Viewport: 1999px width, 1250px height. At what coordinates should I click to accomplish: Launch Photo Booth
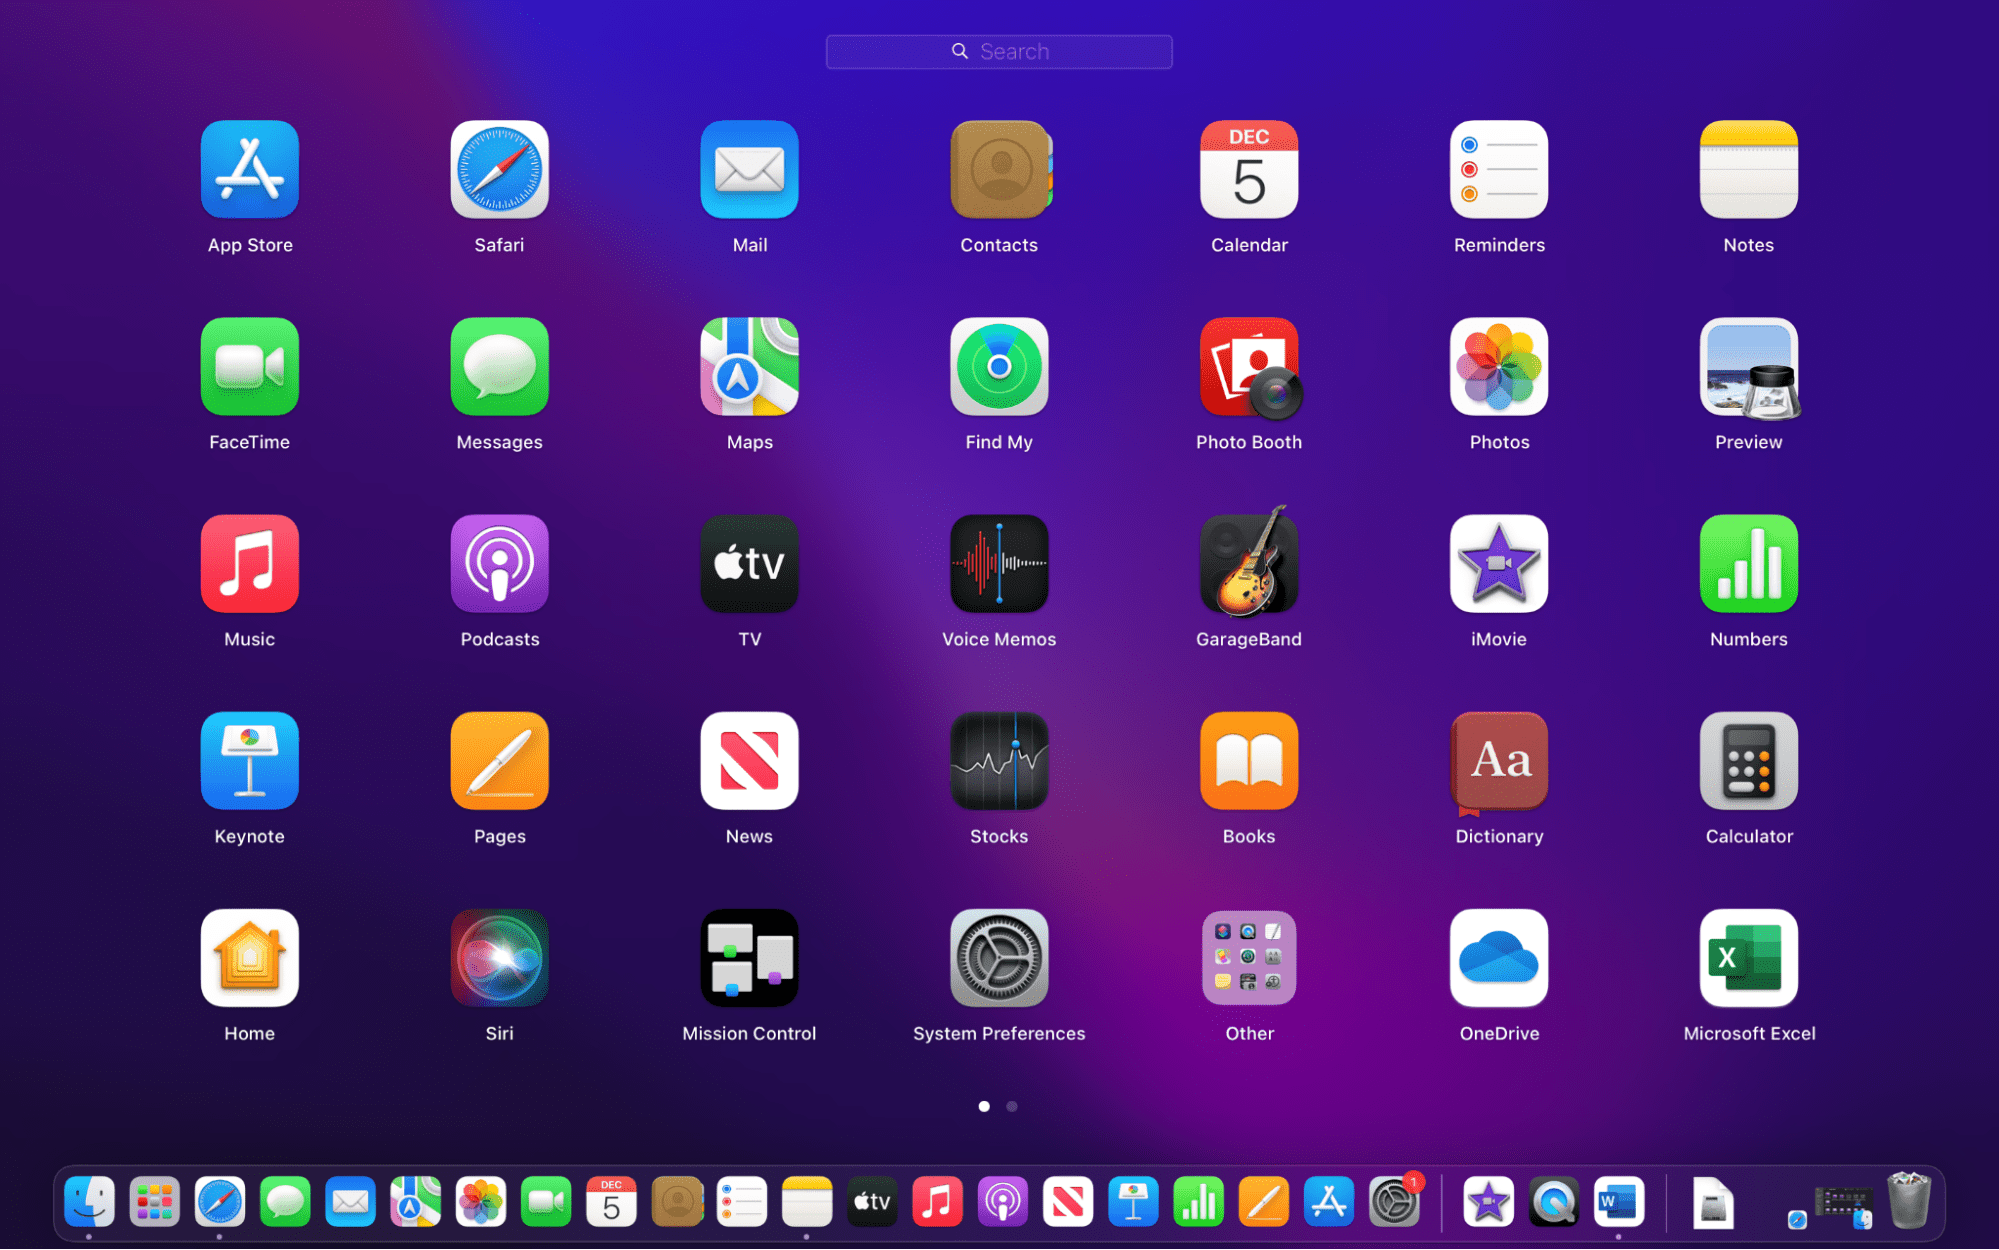(1249, 367)
